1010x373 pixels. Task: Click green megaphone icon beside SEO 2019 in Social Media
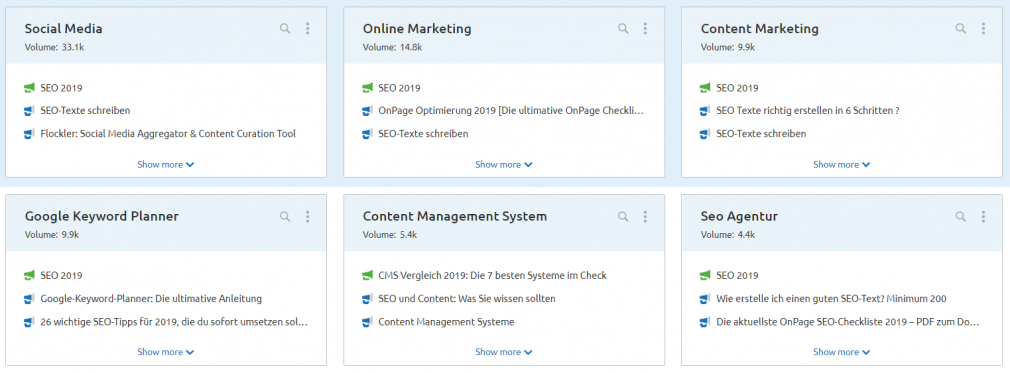point(29,88)
